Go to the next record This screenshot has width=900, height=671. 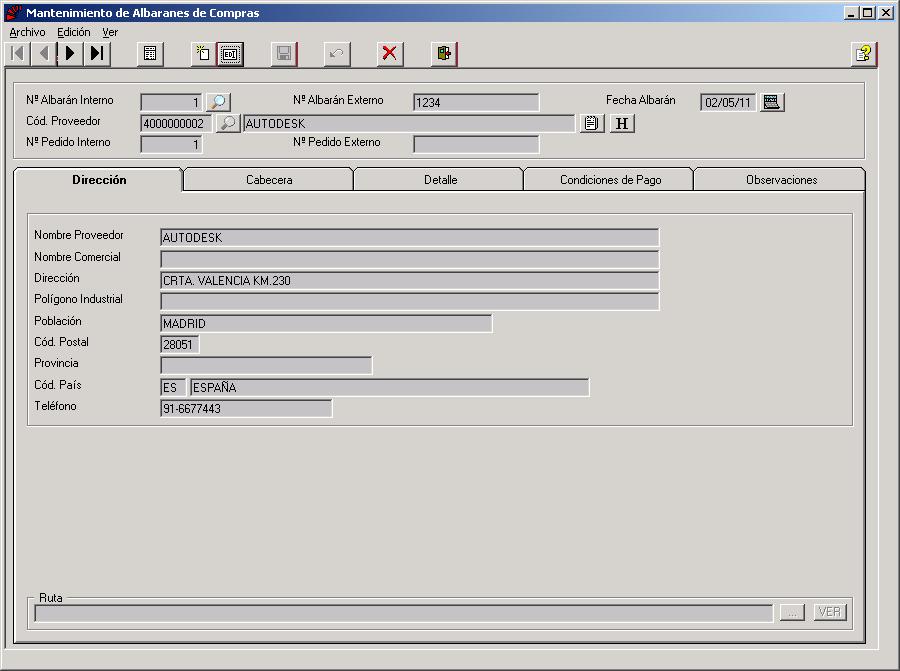(x=70, y=54)
